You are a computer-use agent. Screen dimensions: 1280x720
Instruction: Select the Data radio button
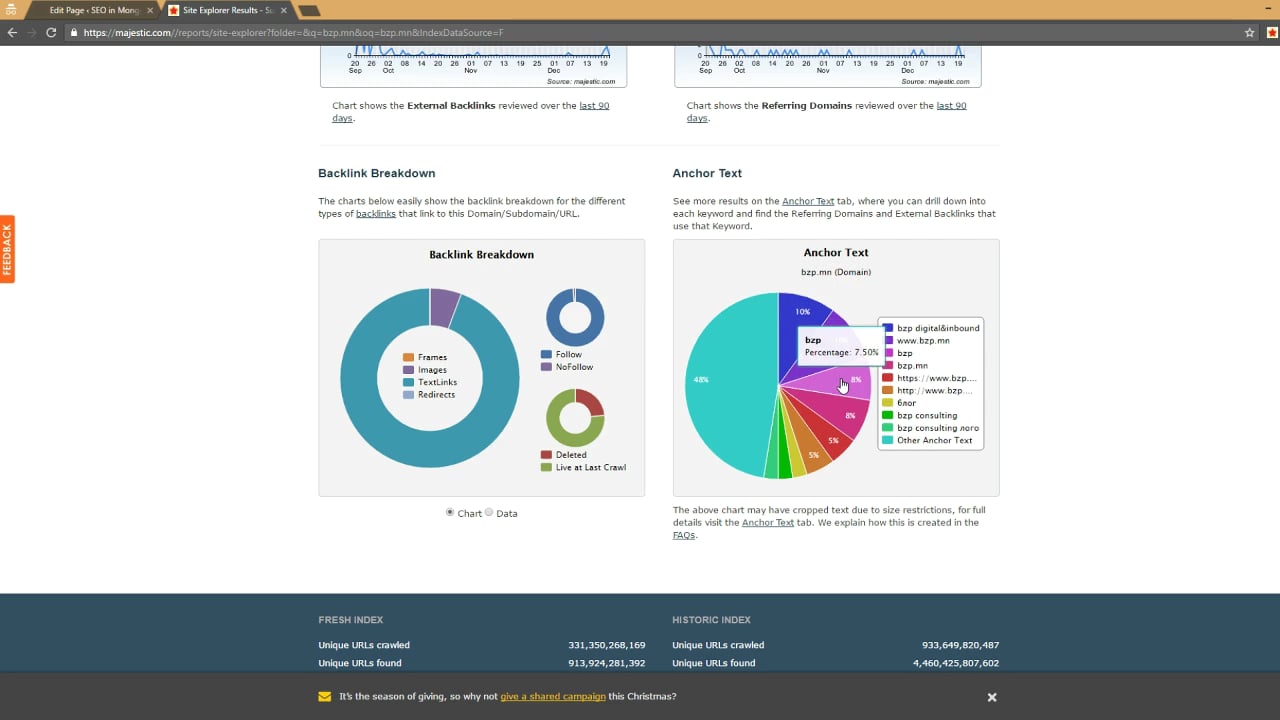coord(489,512)
